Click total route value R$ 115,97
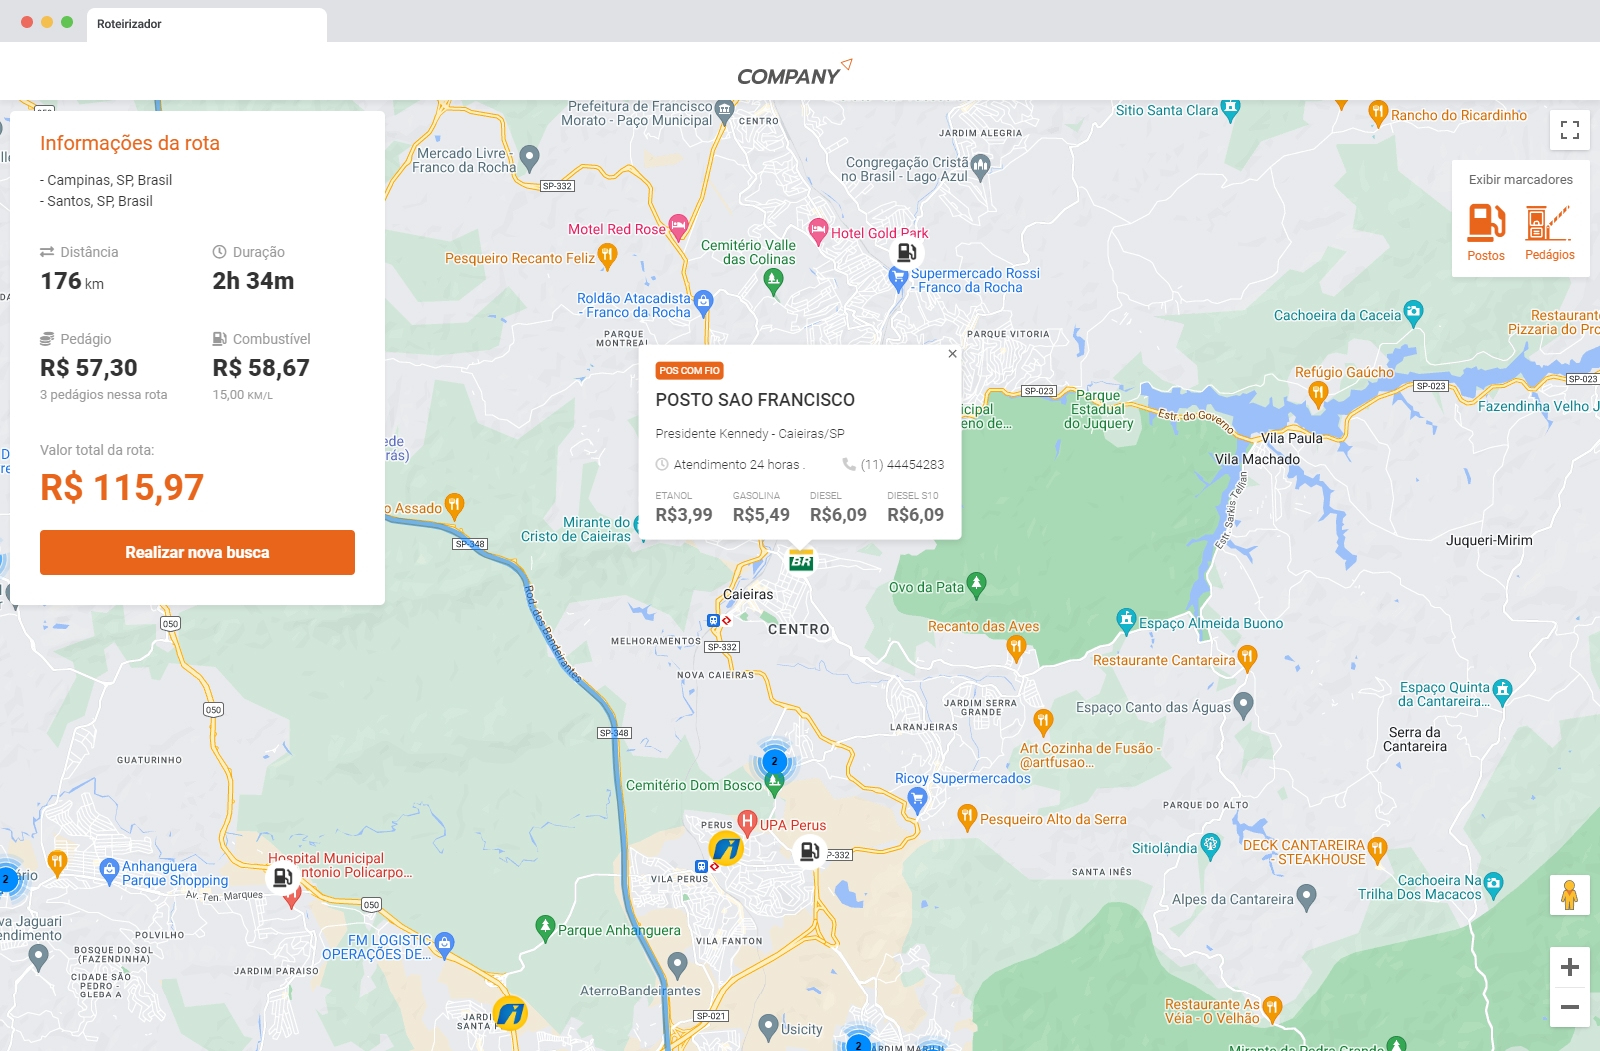The width and height of the screenshot is (1600, 1051). 122,488
